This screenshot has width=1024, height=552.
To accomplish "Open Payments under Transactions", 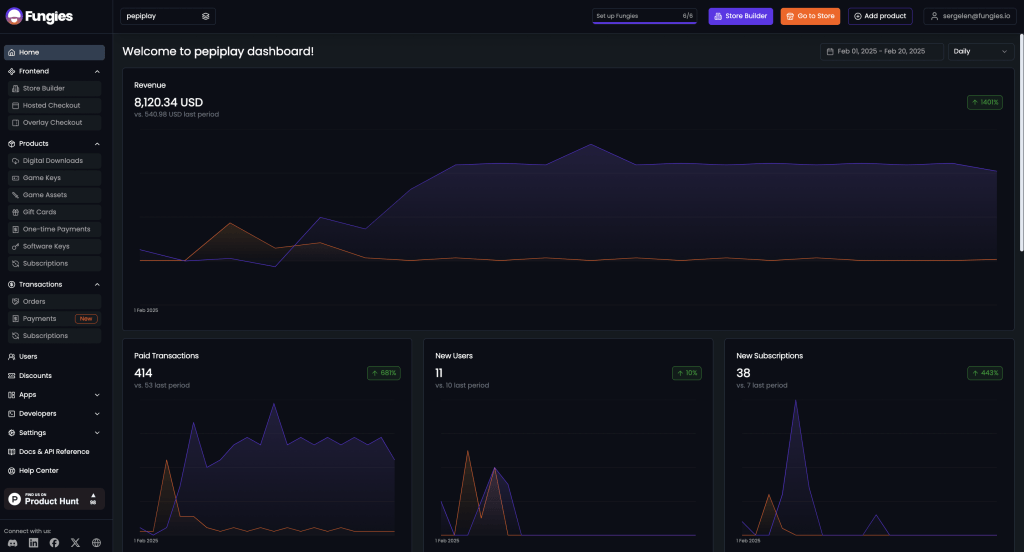I will 54,319.
